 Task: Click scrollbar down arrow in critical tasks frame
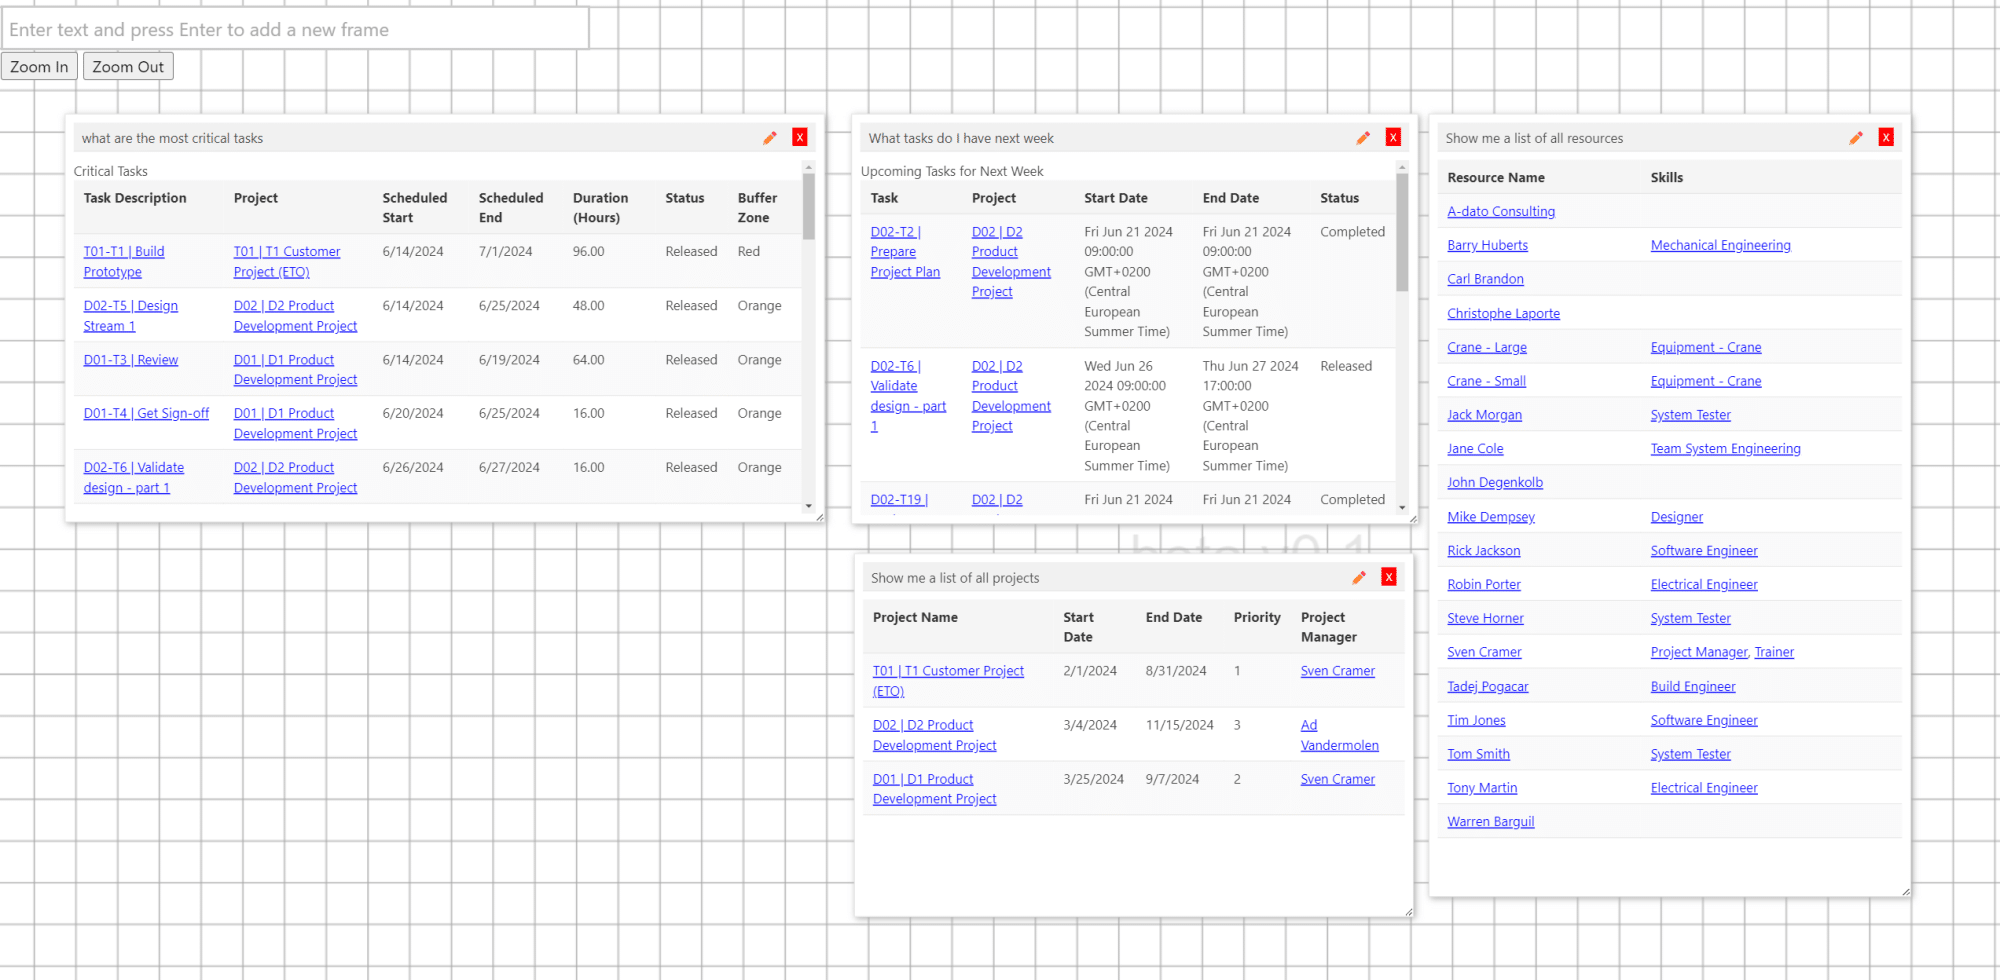tap(809, 506)
